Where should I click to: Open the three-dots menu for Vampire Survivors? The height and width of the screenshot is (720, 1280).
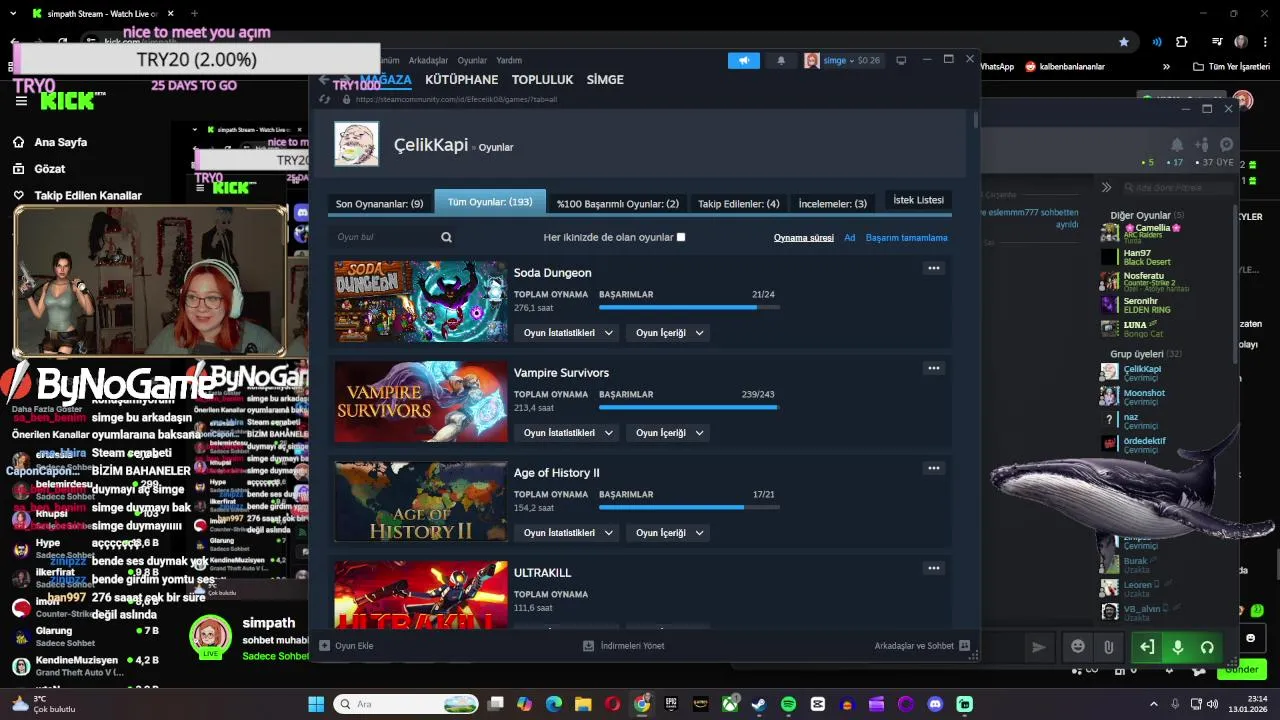coord(933,368)
